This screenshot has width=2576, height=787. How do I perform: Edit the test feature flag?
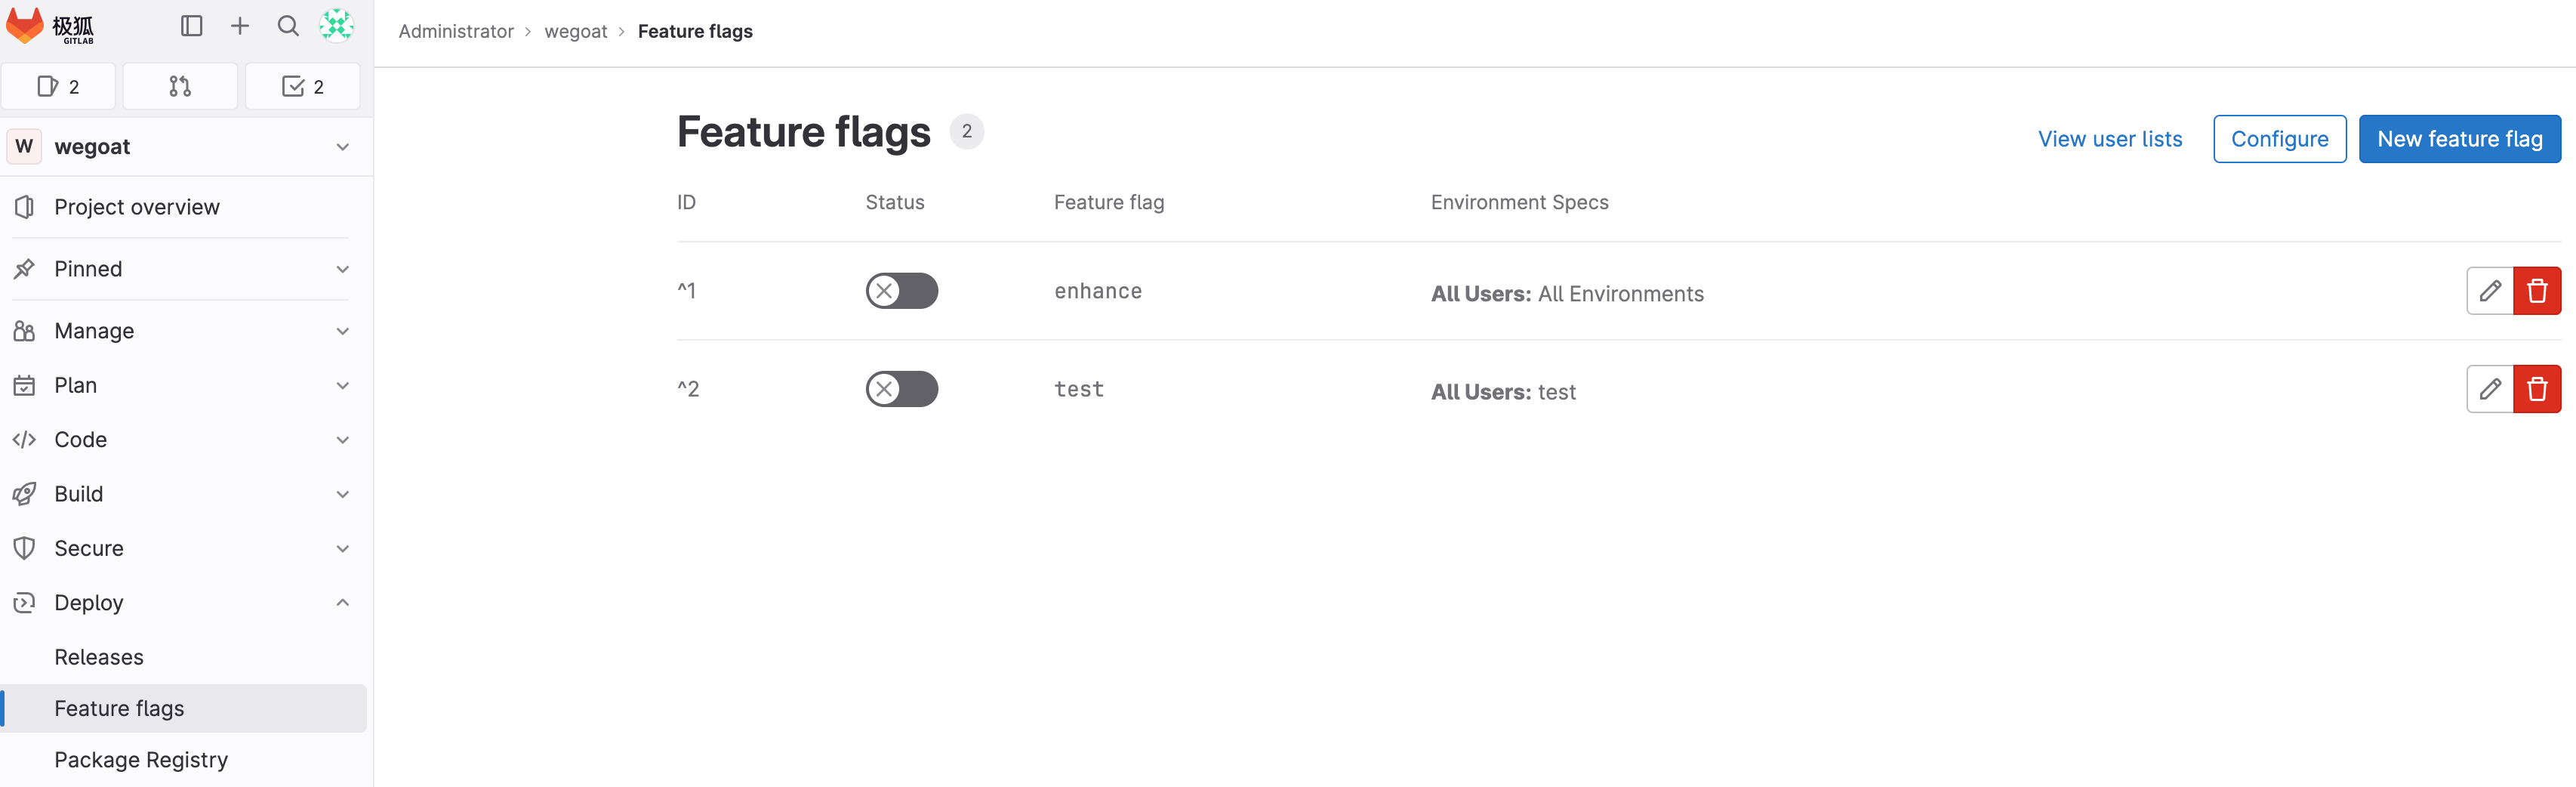click(x=2489, y=389)
